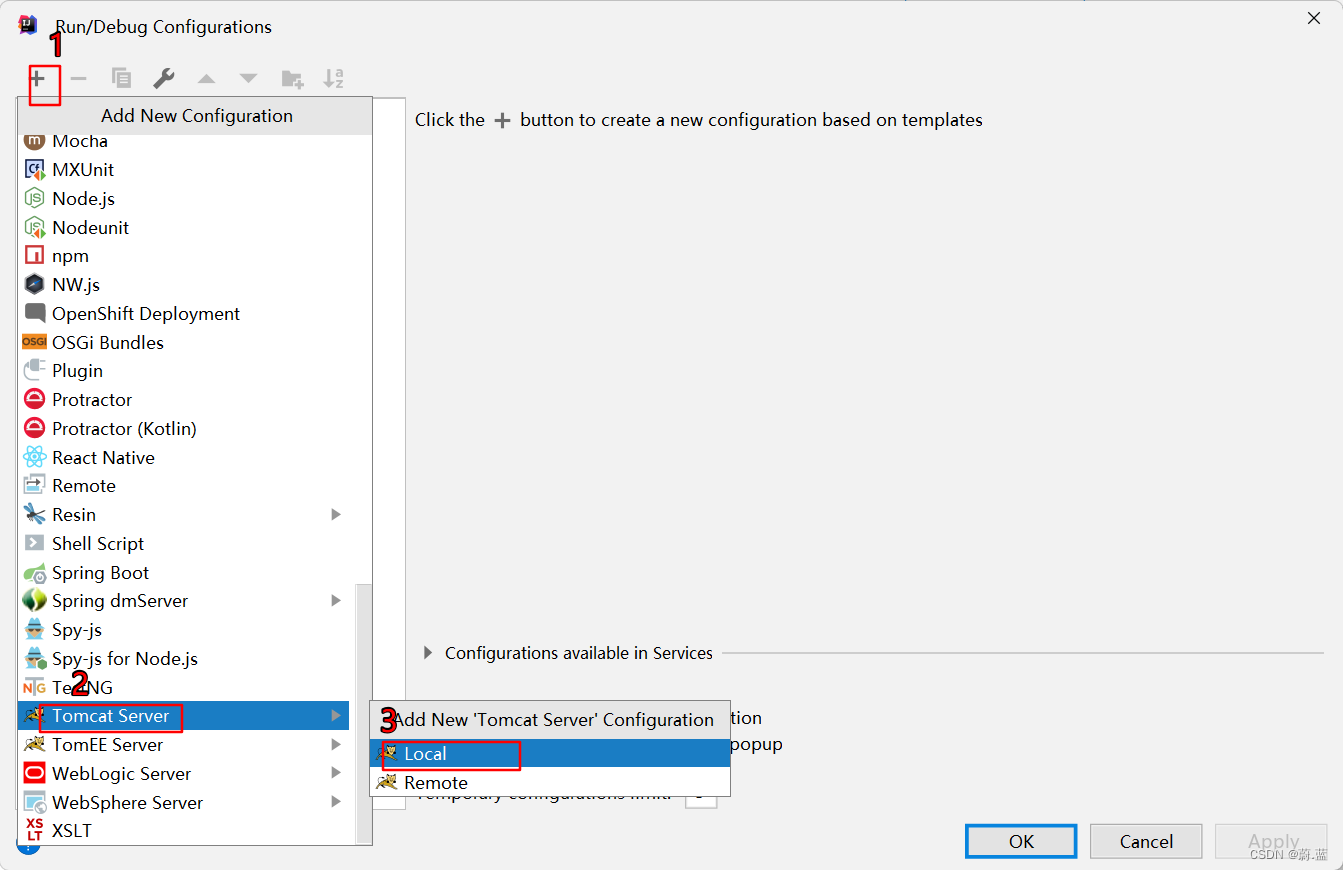Image resolution: width=1343 pixels, height=870 pixels.
Task: Select the Protractor (Kotlin) icon
Action: (x=35, y=429)
